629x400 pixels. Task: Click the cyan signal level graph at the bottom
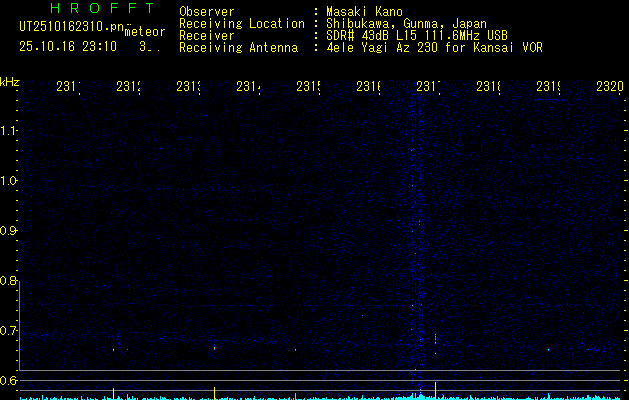pos(320,397)
